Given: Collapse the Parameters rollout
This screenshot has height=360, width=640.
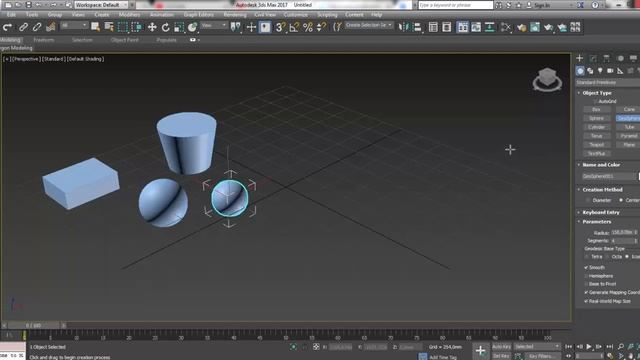Looking at the screenshot, I should click(x=596, y=222).
